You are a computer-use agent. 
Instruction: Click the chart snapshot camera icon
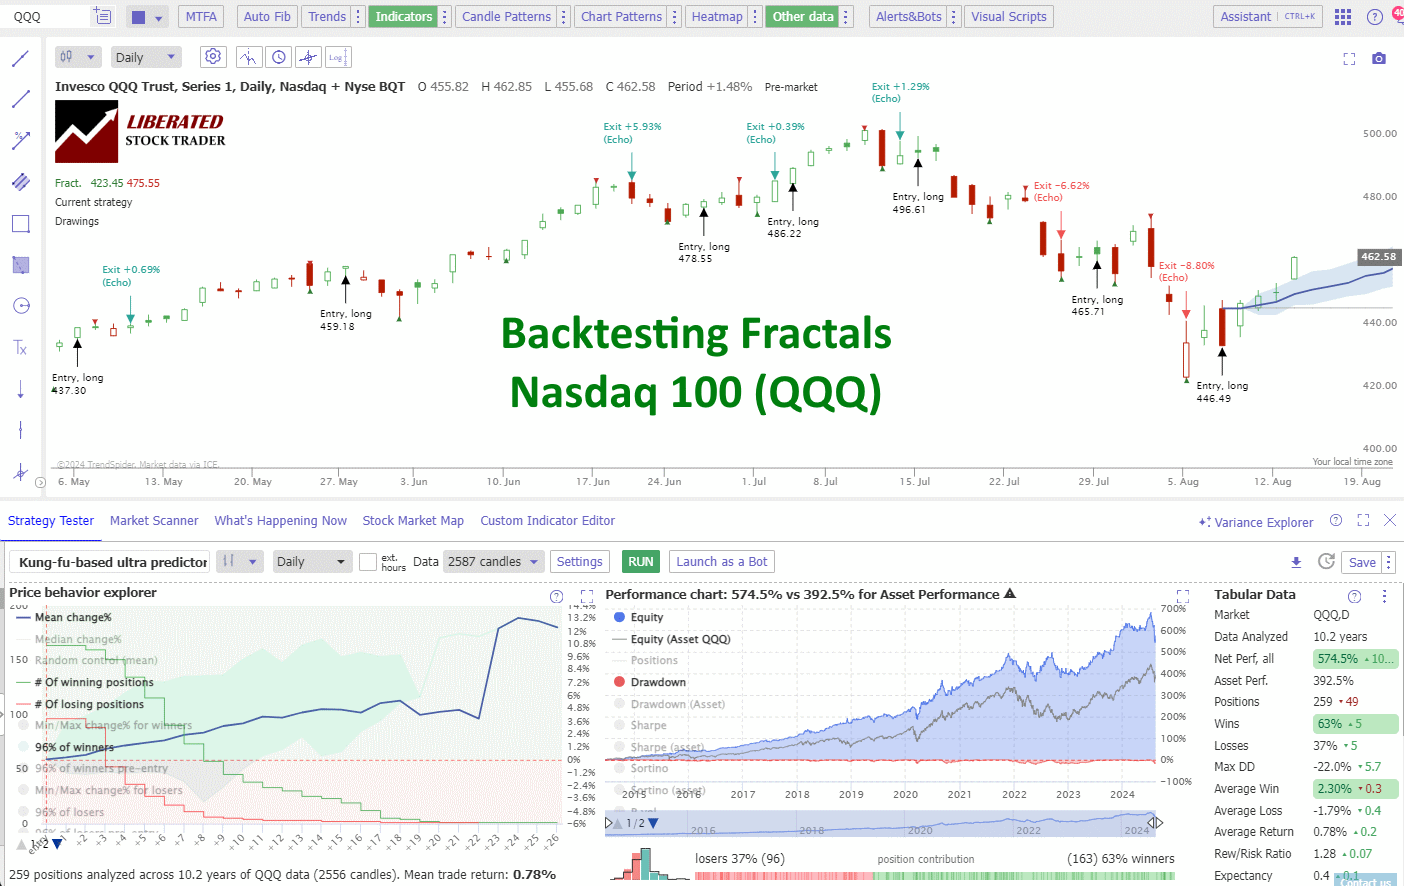(1379, 59)
